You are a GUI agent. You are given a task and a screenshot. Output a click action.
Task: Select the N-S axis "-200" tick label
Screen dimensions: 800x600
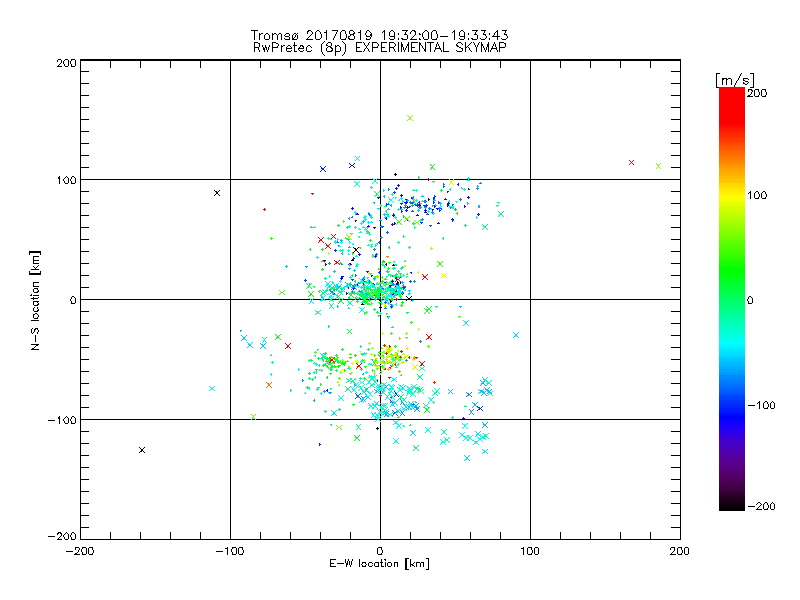(62, 536)
